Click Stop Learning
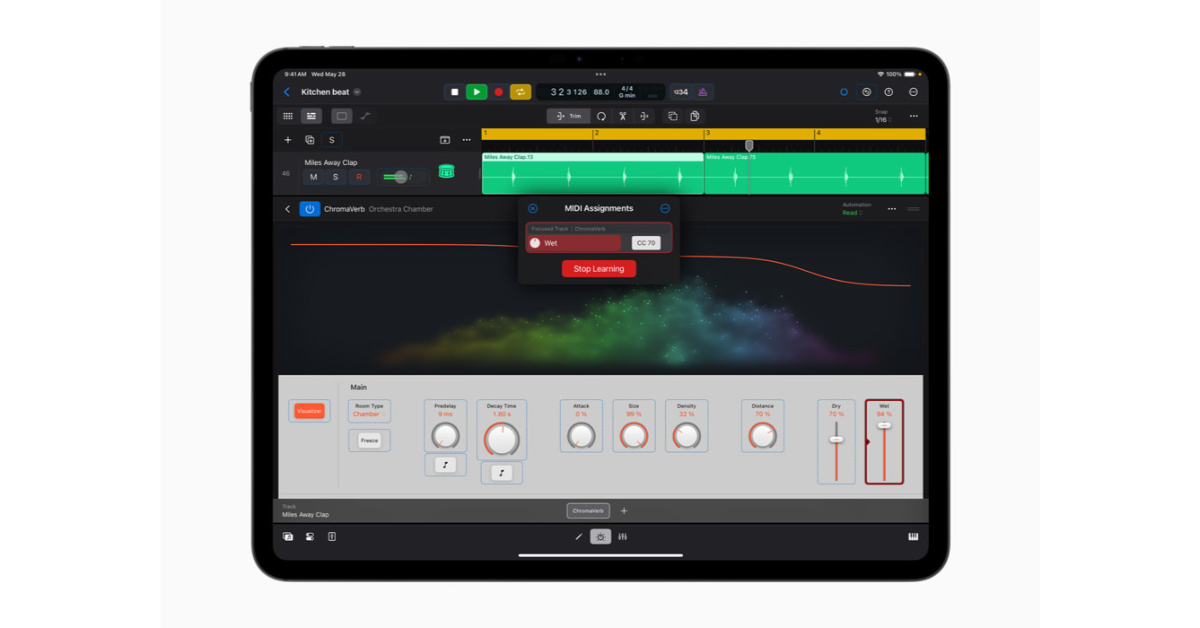This screenshot has width=1200, height=628. point(599,269)
